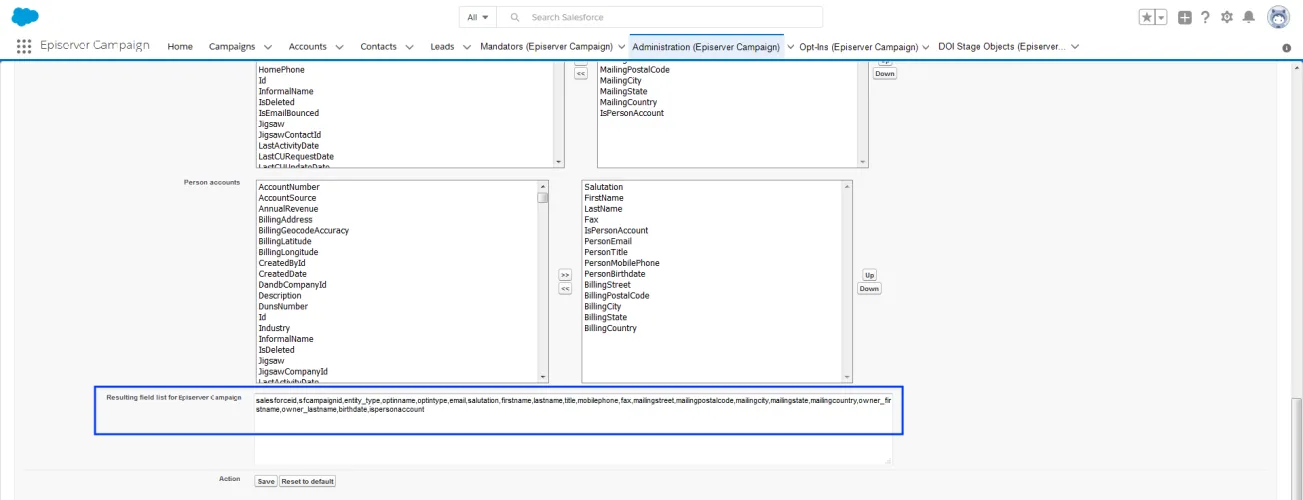This screenshot has height=500, width=1303.
Task: Expand the Opt-Ins tab chevron
Action: (925, 47)
